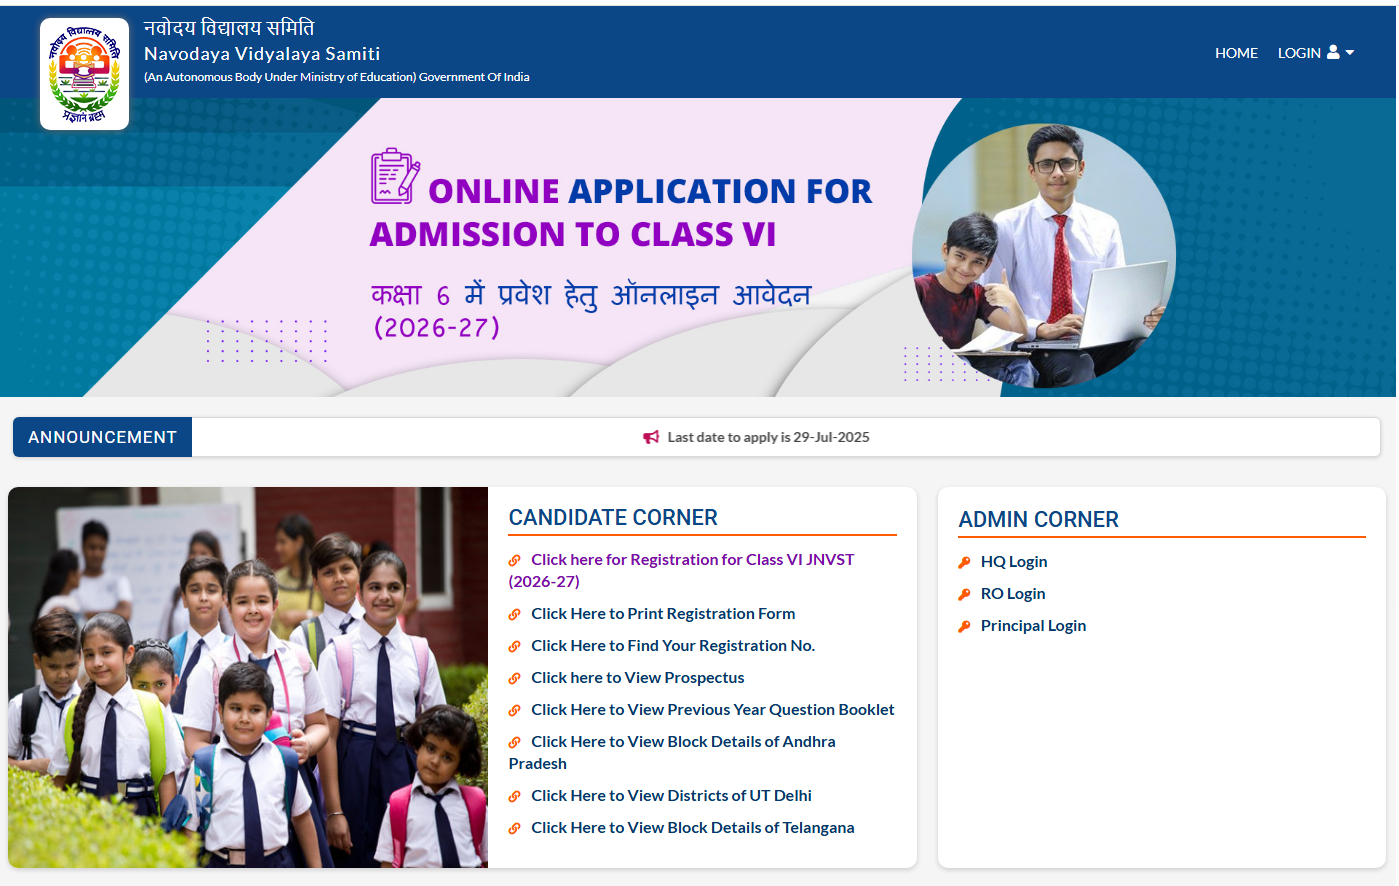Click the clipboard icon in the banner
Image resolution: width=1399 pixels, height=886 pixels.
395,176
